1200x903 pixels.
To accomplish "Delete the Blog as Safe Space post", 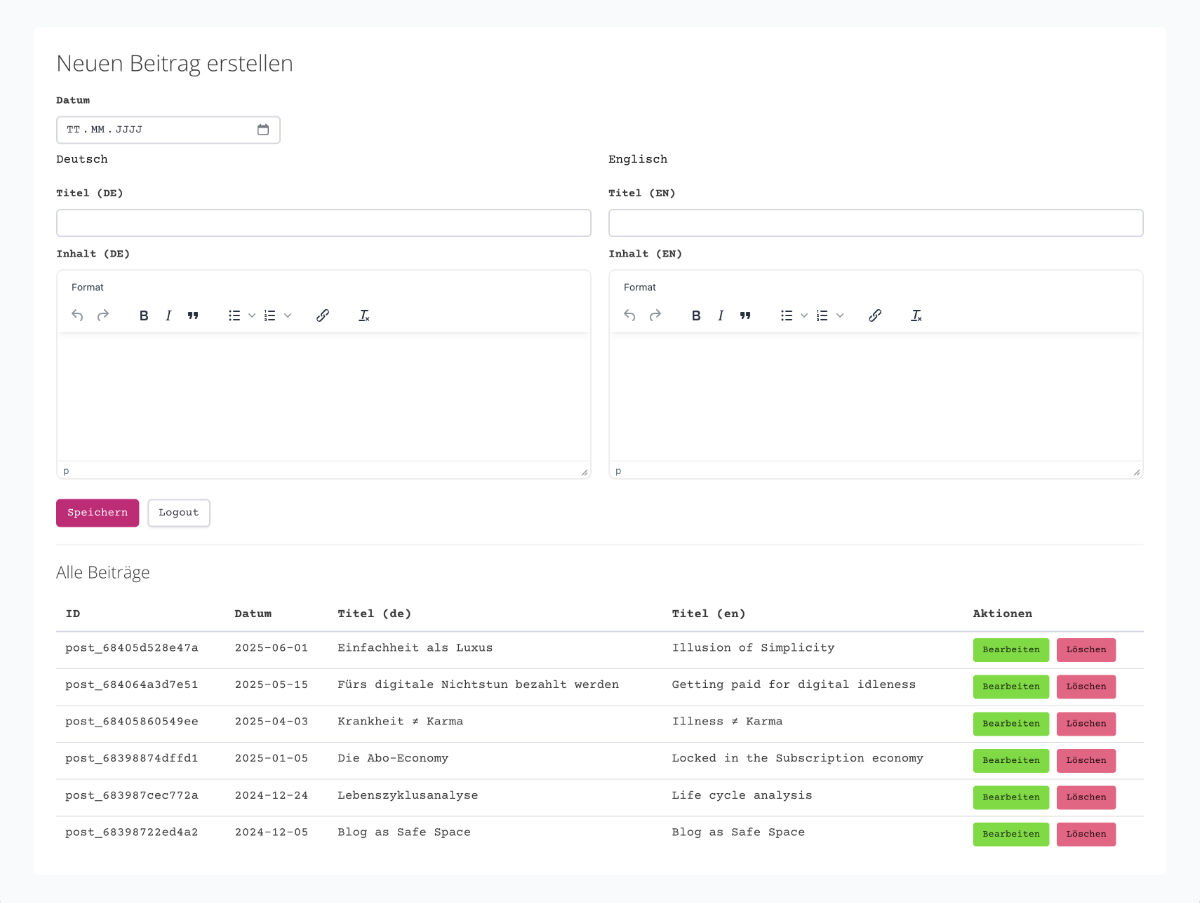I will [x=1086, y=834].
